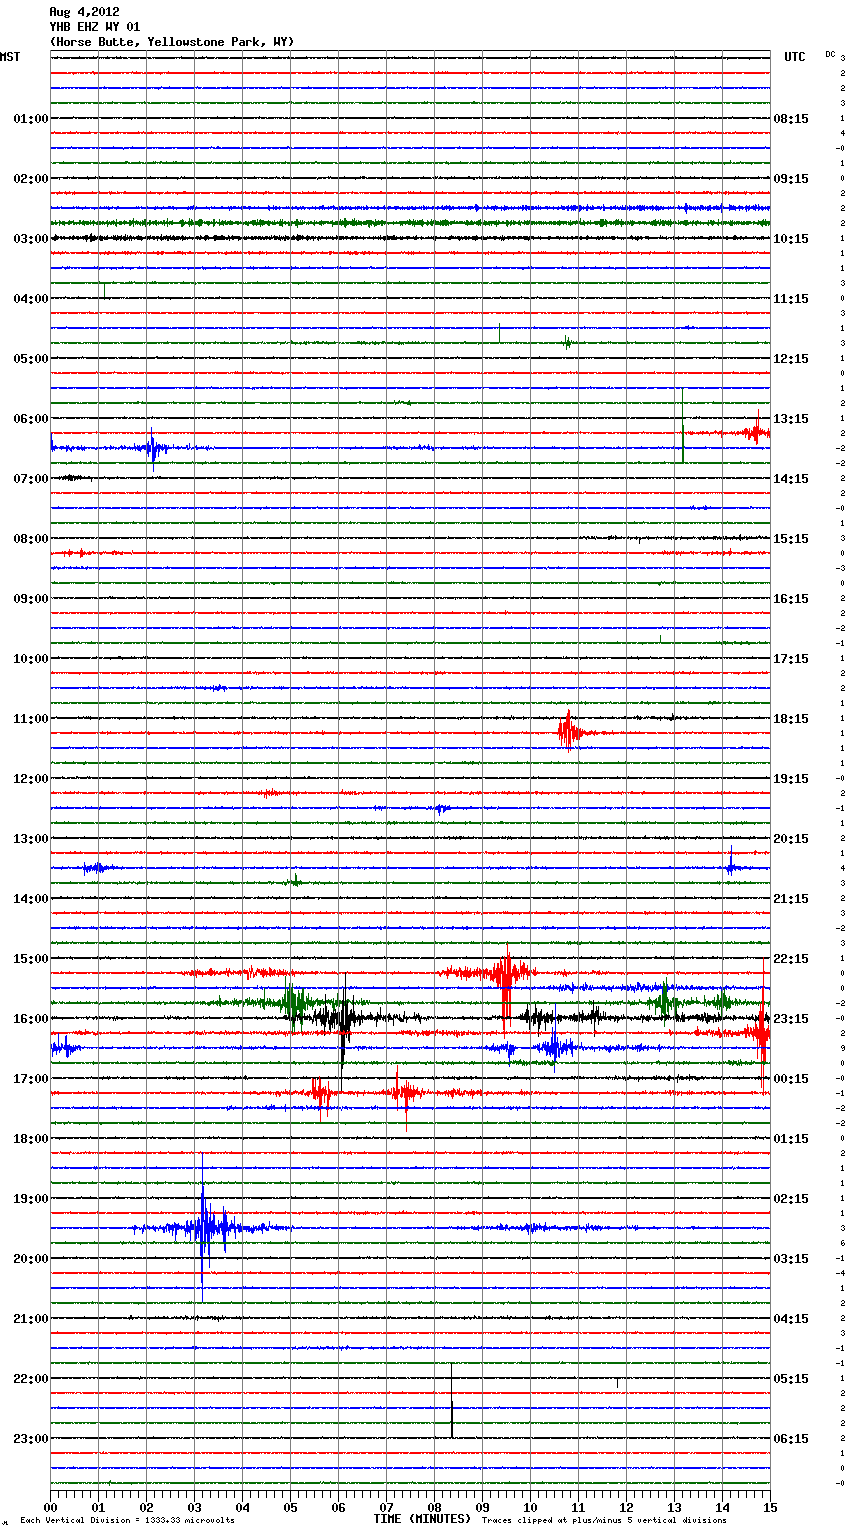This screenshot has width=850, height=1534.
Task: Click the red seismic burst below 11:00
Action: click(x=569, y=731)
